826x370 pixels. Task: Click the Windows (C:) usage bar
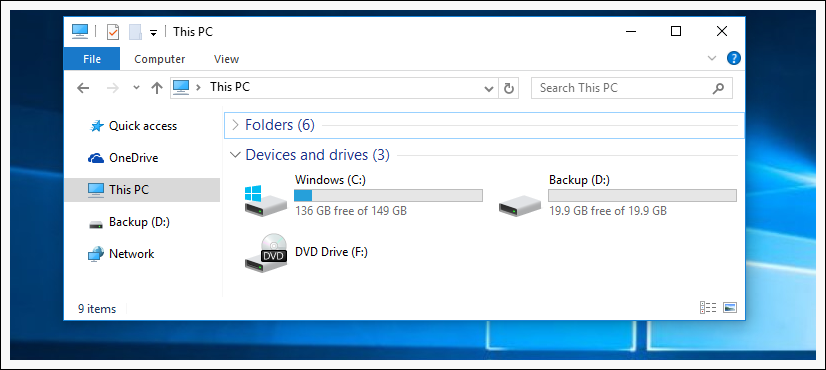coord(388,196)
